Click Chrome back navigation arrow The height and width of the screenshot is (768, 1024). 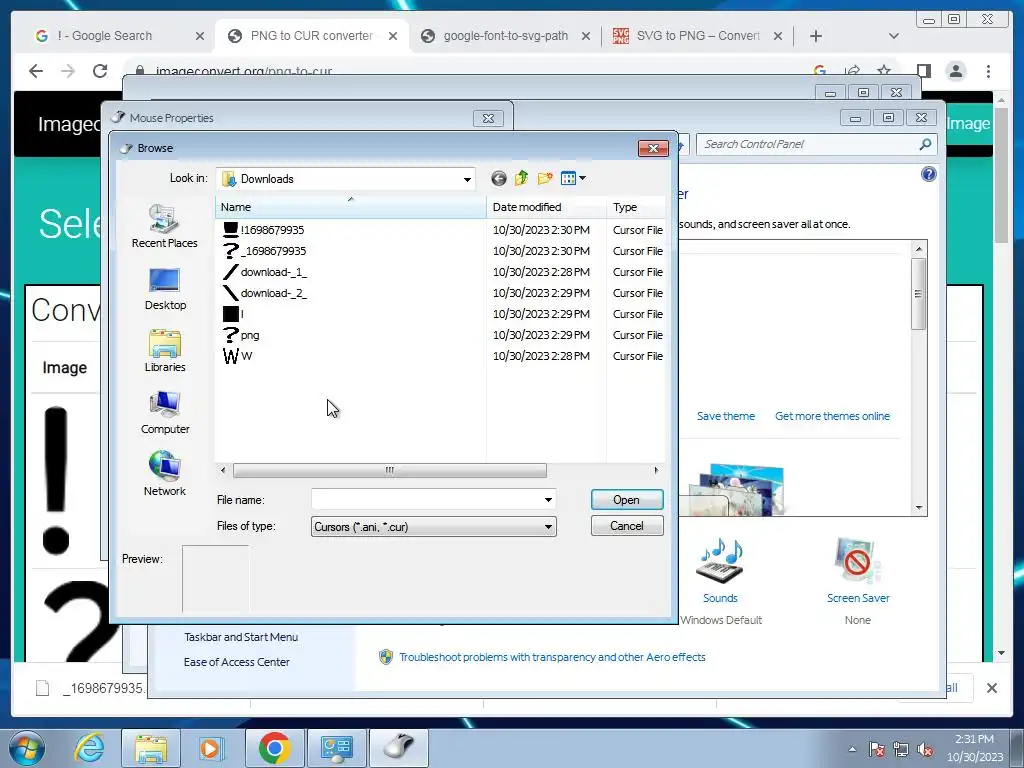(36, 71)
